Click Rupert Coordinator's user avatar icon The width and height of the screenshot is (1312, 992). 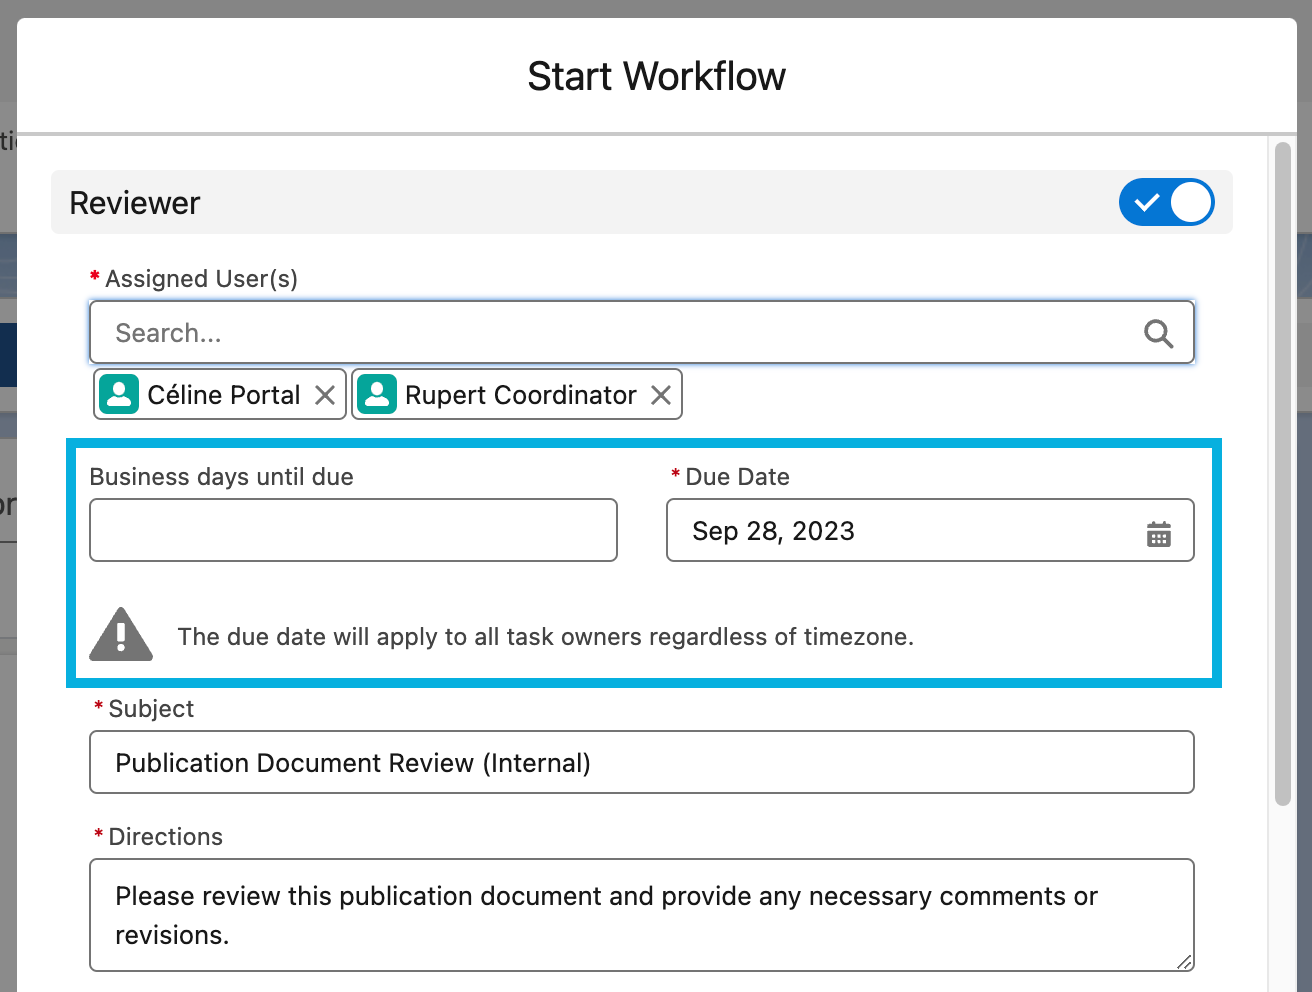[x=377, y=394]
